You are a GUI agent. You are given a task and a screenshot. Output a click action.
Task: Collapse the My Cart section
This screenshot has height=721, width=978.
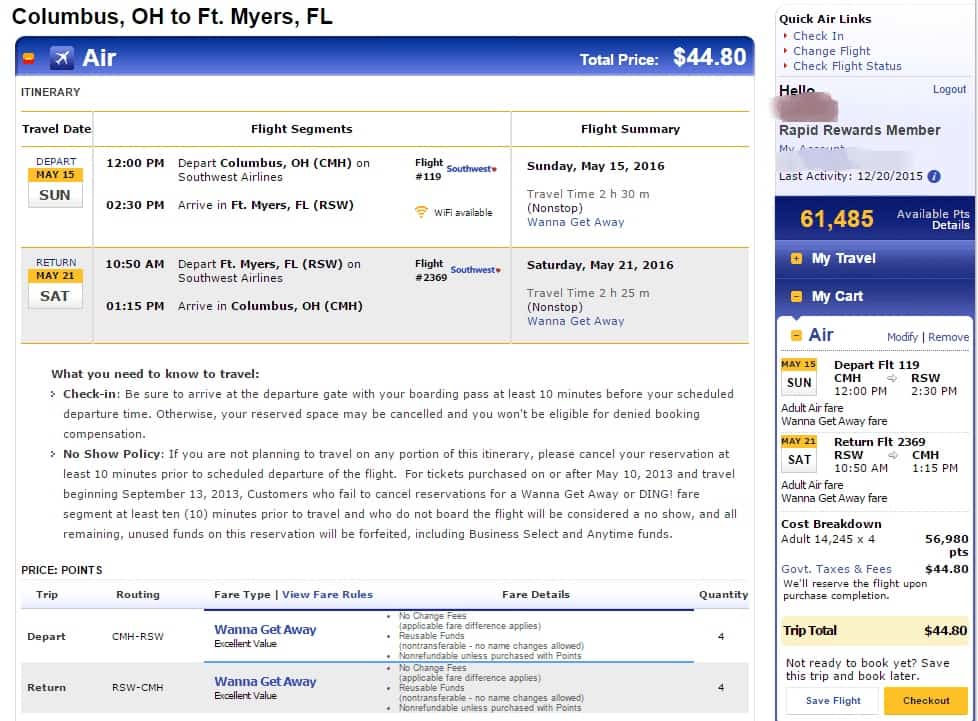(x=796, y=296)
